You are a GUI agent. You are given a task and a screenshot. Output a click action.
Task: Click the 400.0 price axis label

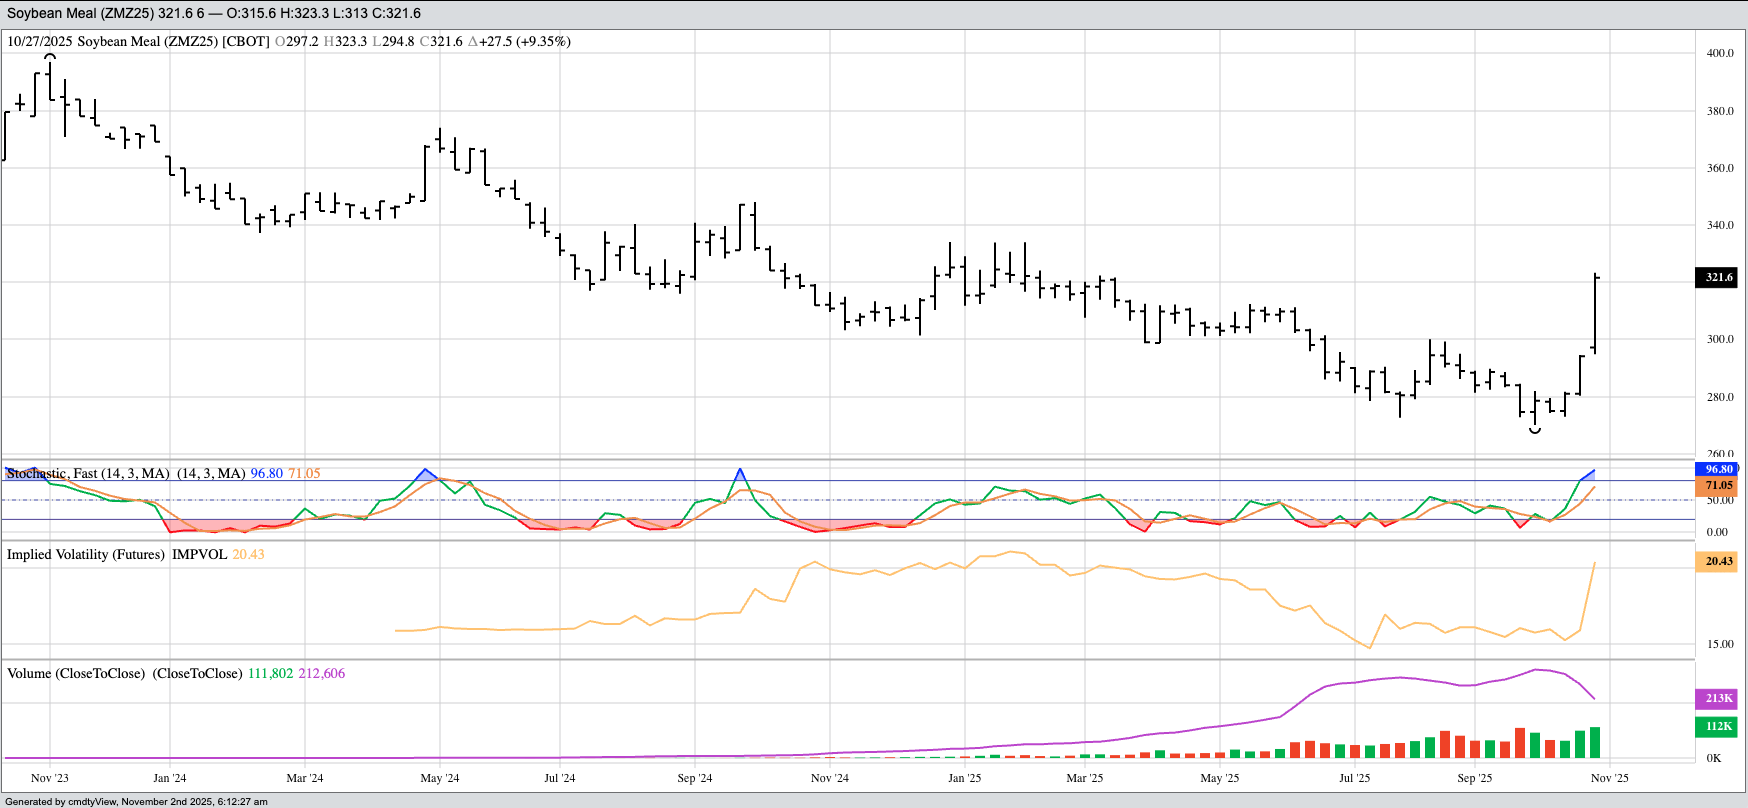pyautogui.click(x=1719, y=53)
